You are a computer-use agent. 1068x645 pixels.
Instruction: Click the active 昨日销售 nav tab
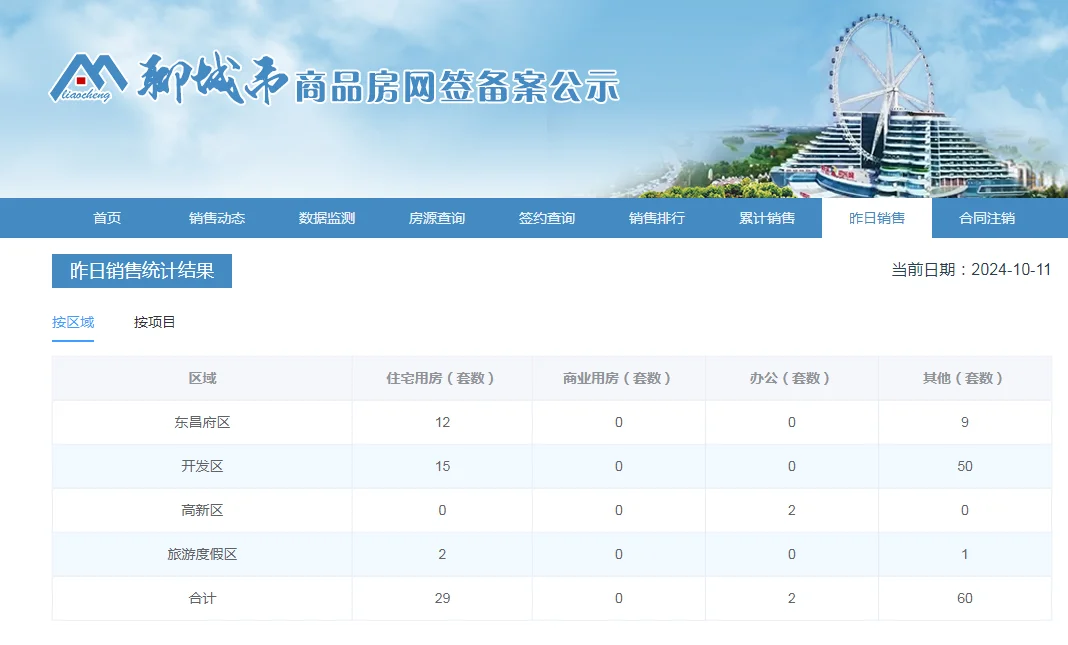coord(877,218)
